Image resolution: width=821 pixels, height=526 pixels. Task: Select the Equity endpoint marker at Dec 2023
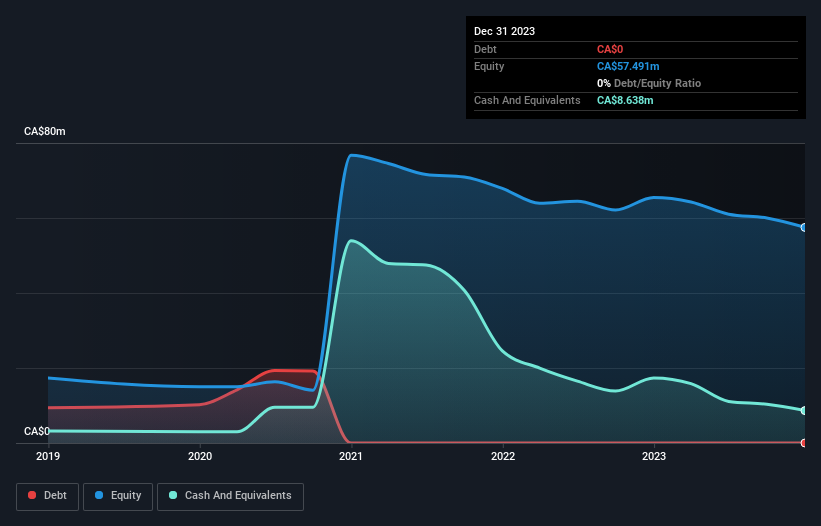[804, 228]
